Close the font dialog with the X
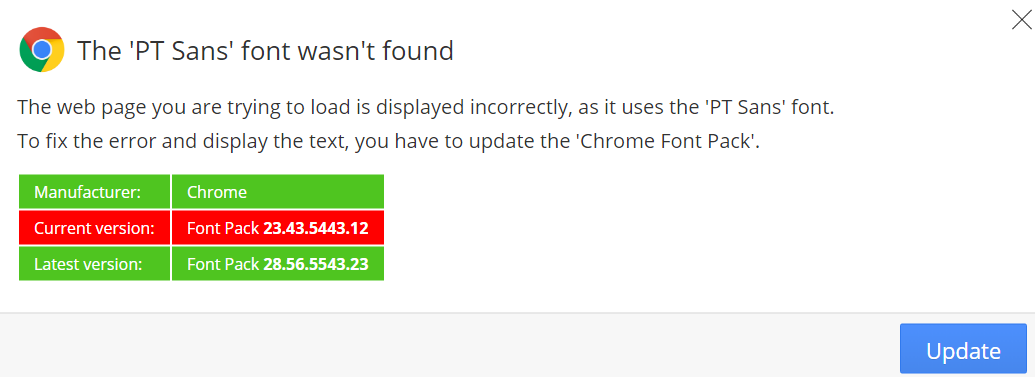This screenshot has height=377, width=1035. point(1021,20)
